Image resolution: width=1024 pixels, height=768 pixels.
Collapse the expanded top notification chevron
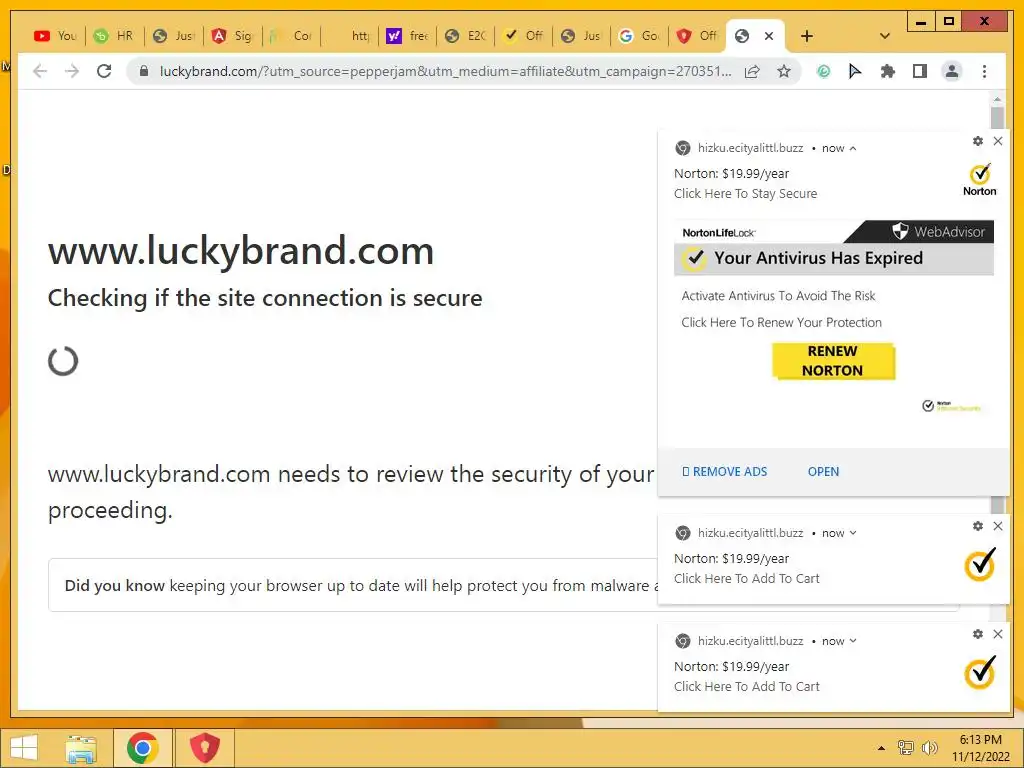pyautogui.click(x=853, y=149)
